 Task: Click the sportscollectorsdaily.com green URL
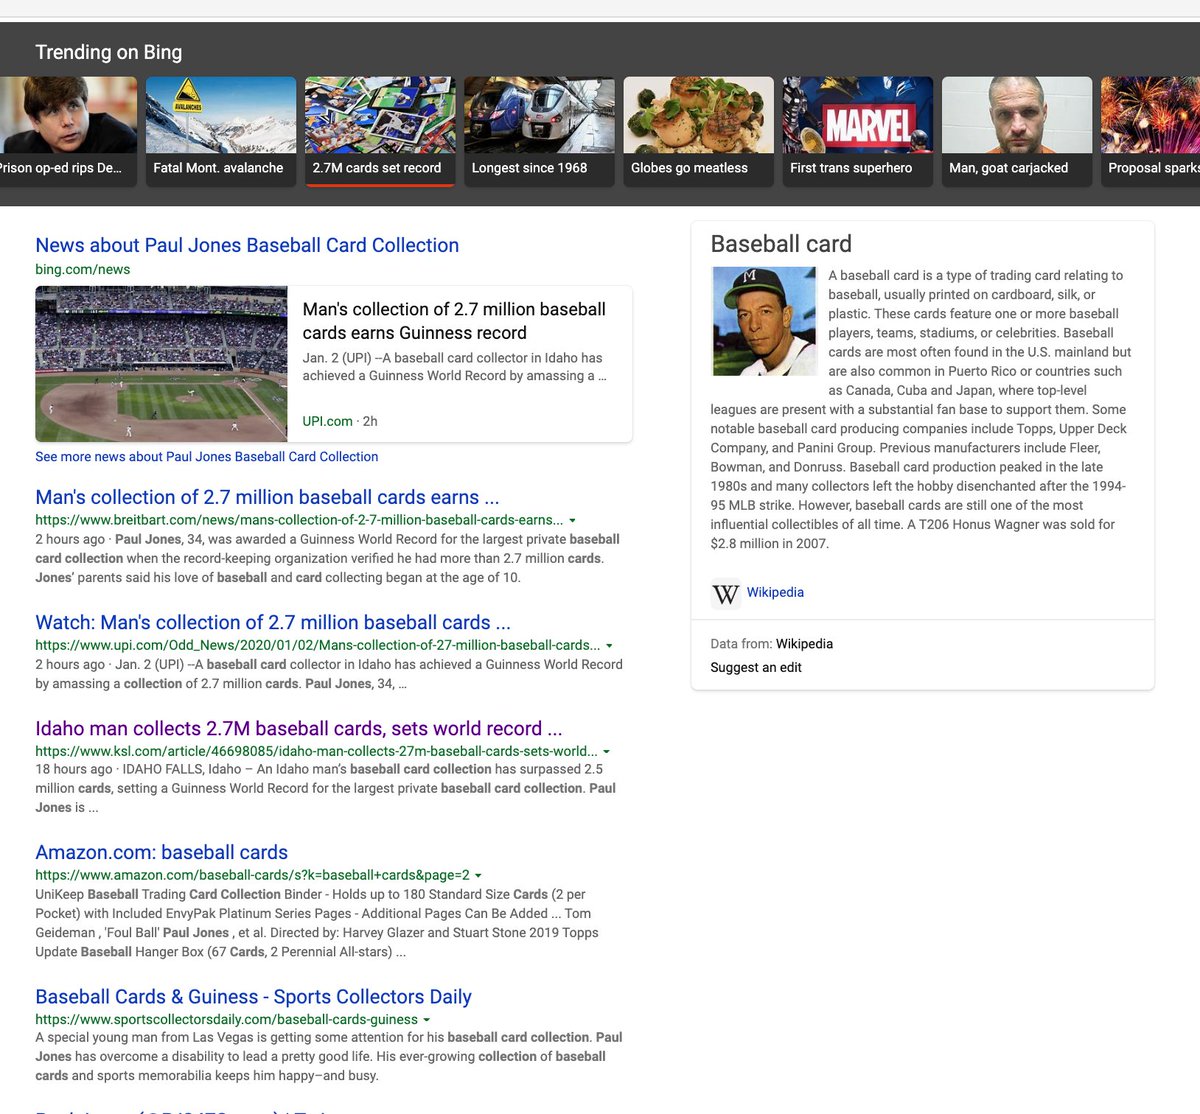[226, 1020]
